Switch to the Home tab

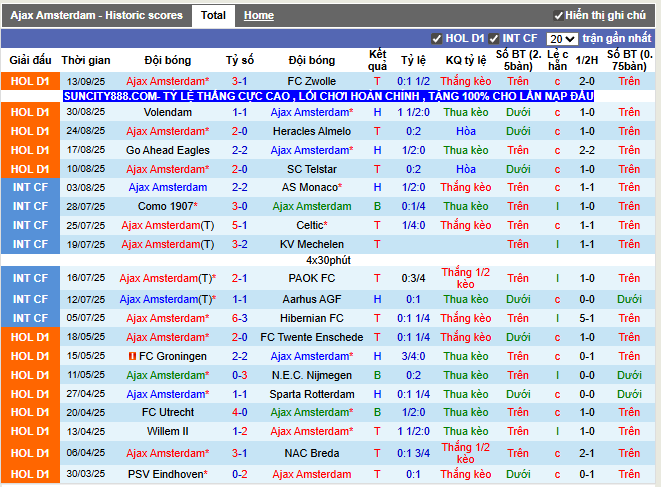259,16
